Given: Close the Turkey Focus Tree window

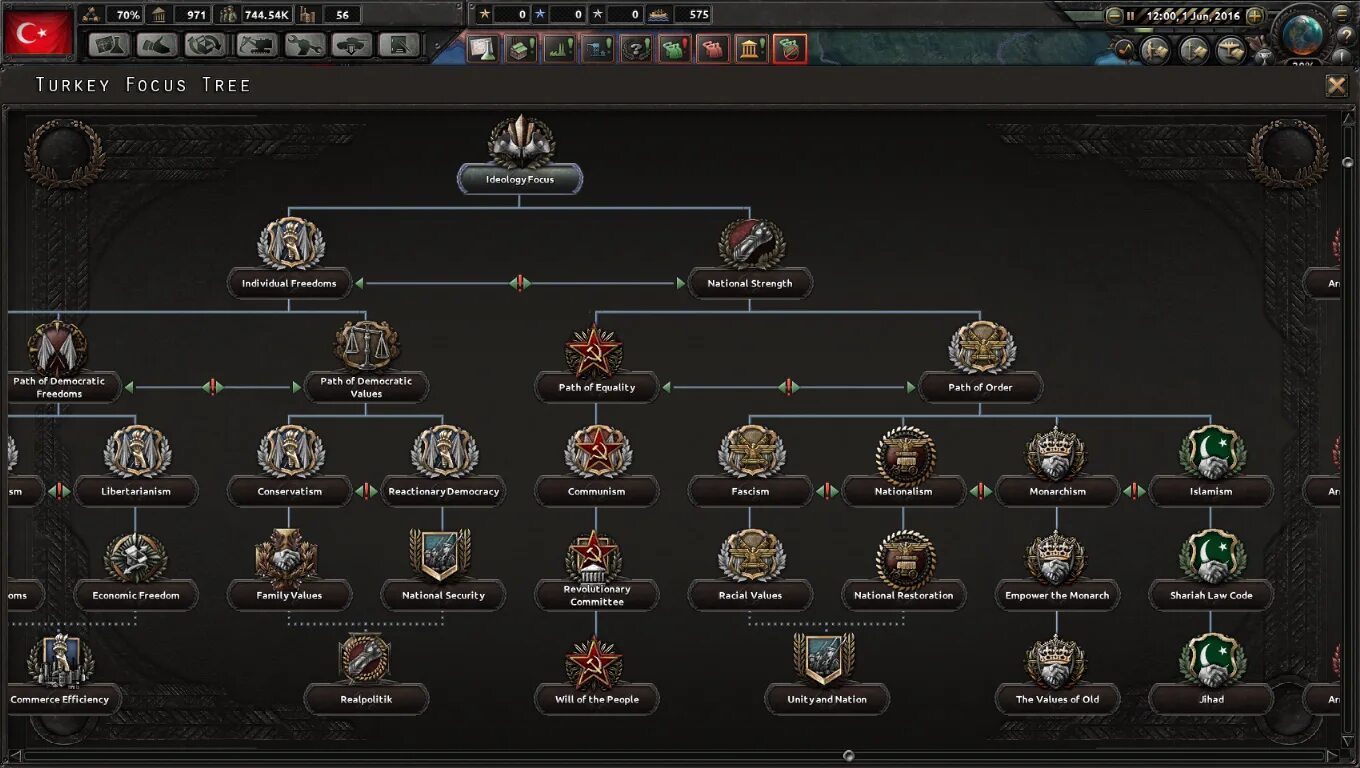Looking at the screenshot, I should (x=1336, y=85).
